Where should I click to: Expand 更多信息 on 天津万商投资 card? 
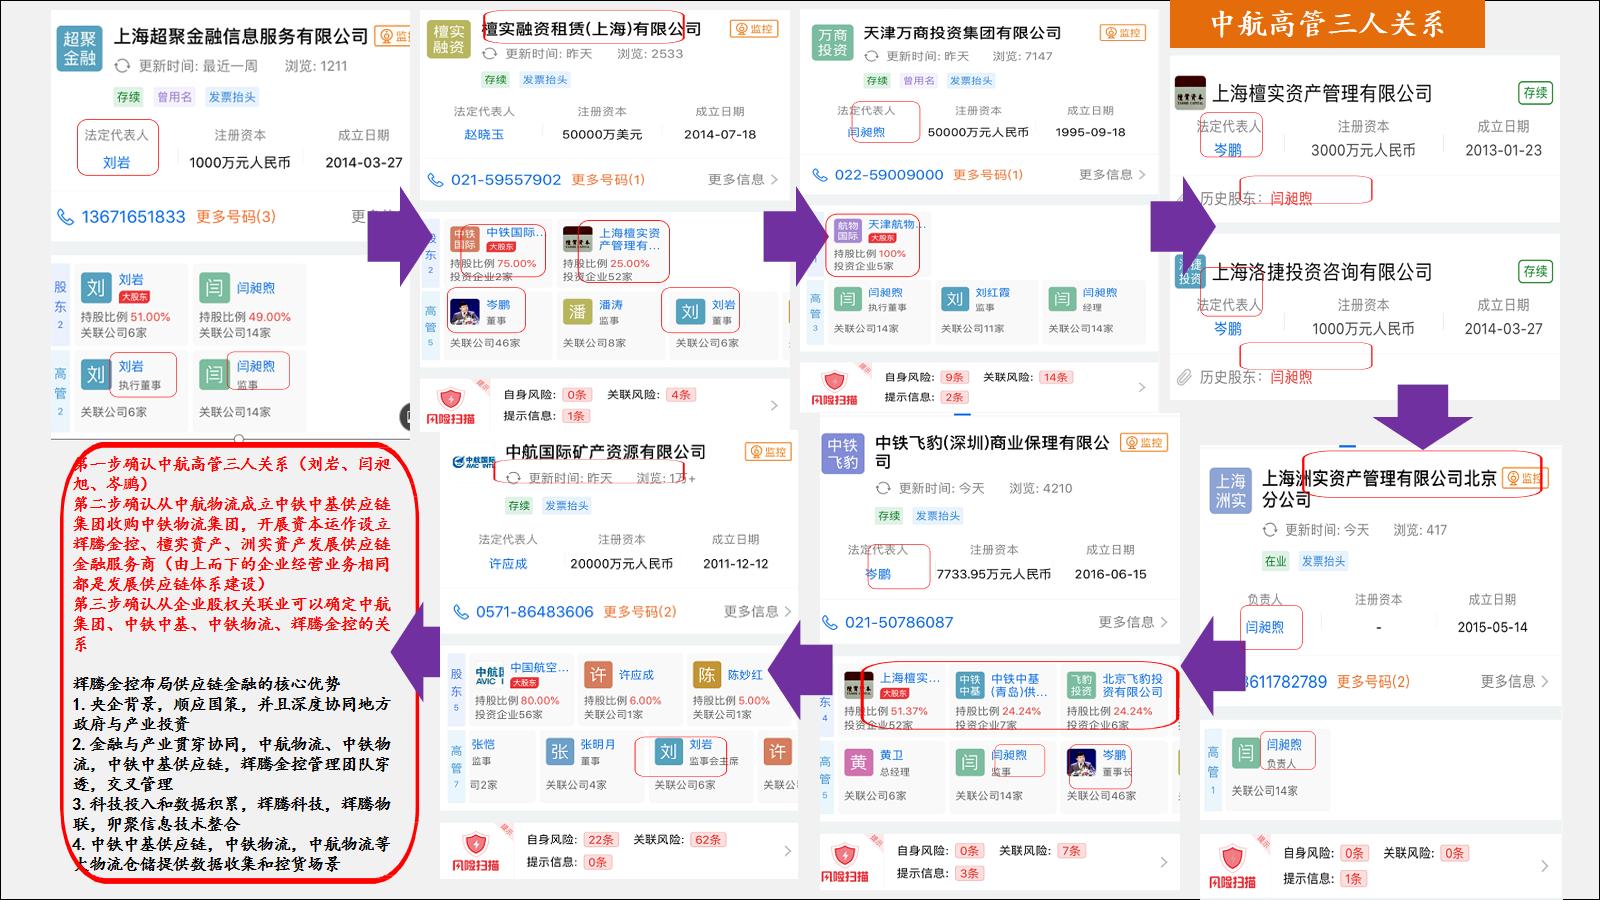pos(1109,174)
